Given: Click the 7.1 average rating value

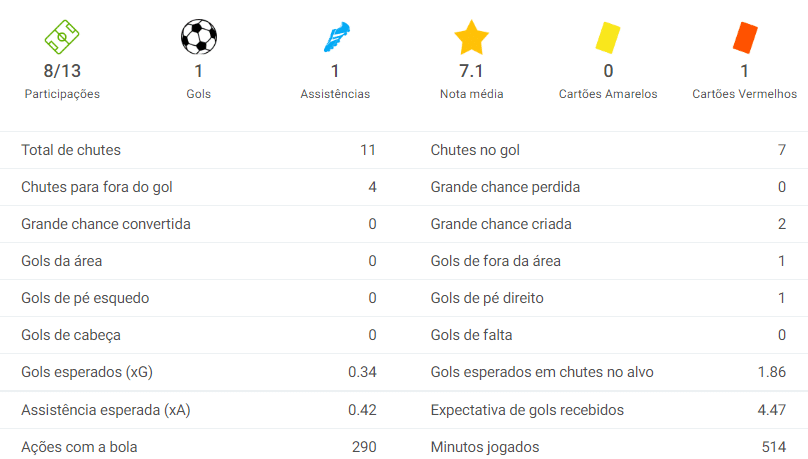Looking at the screenshot, I should coord(471,71).
